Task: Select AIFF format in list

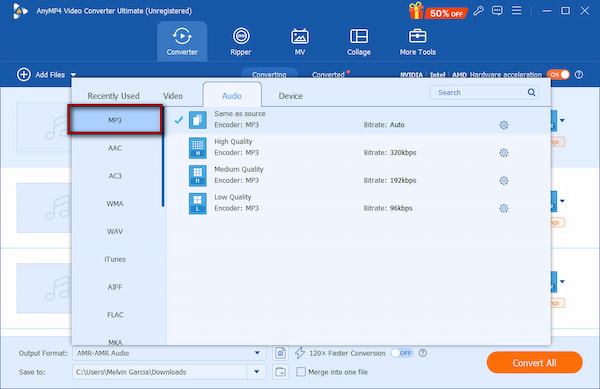Action: (x=115, y=287)
